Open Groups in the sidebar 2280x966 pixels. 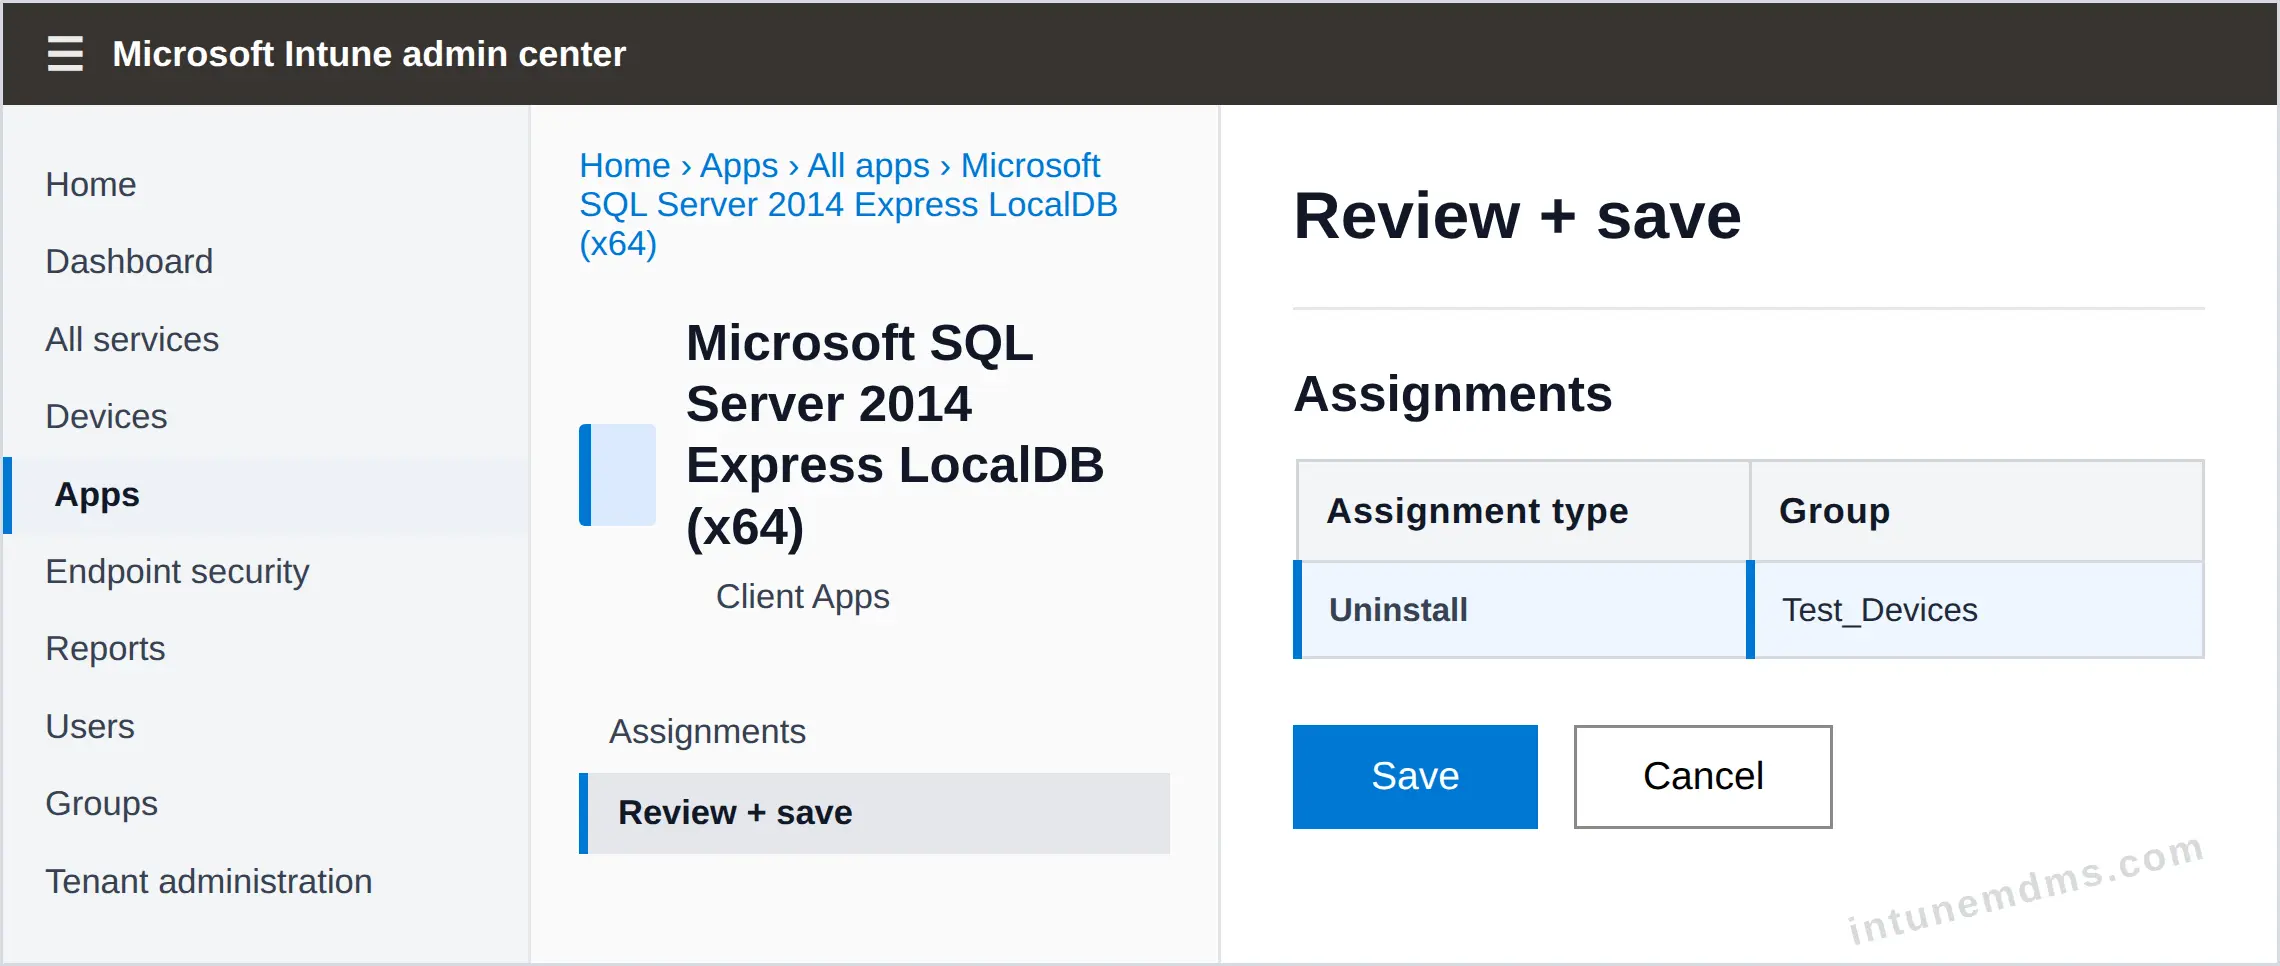[x=102, y=803]
